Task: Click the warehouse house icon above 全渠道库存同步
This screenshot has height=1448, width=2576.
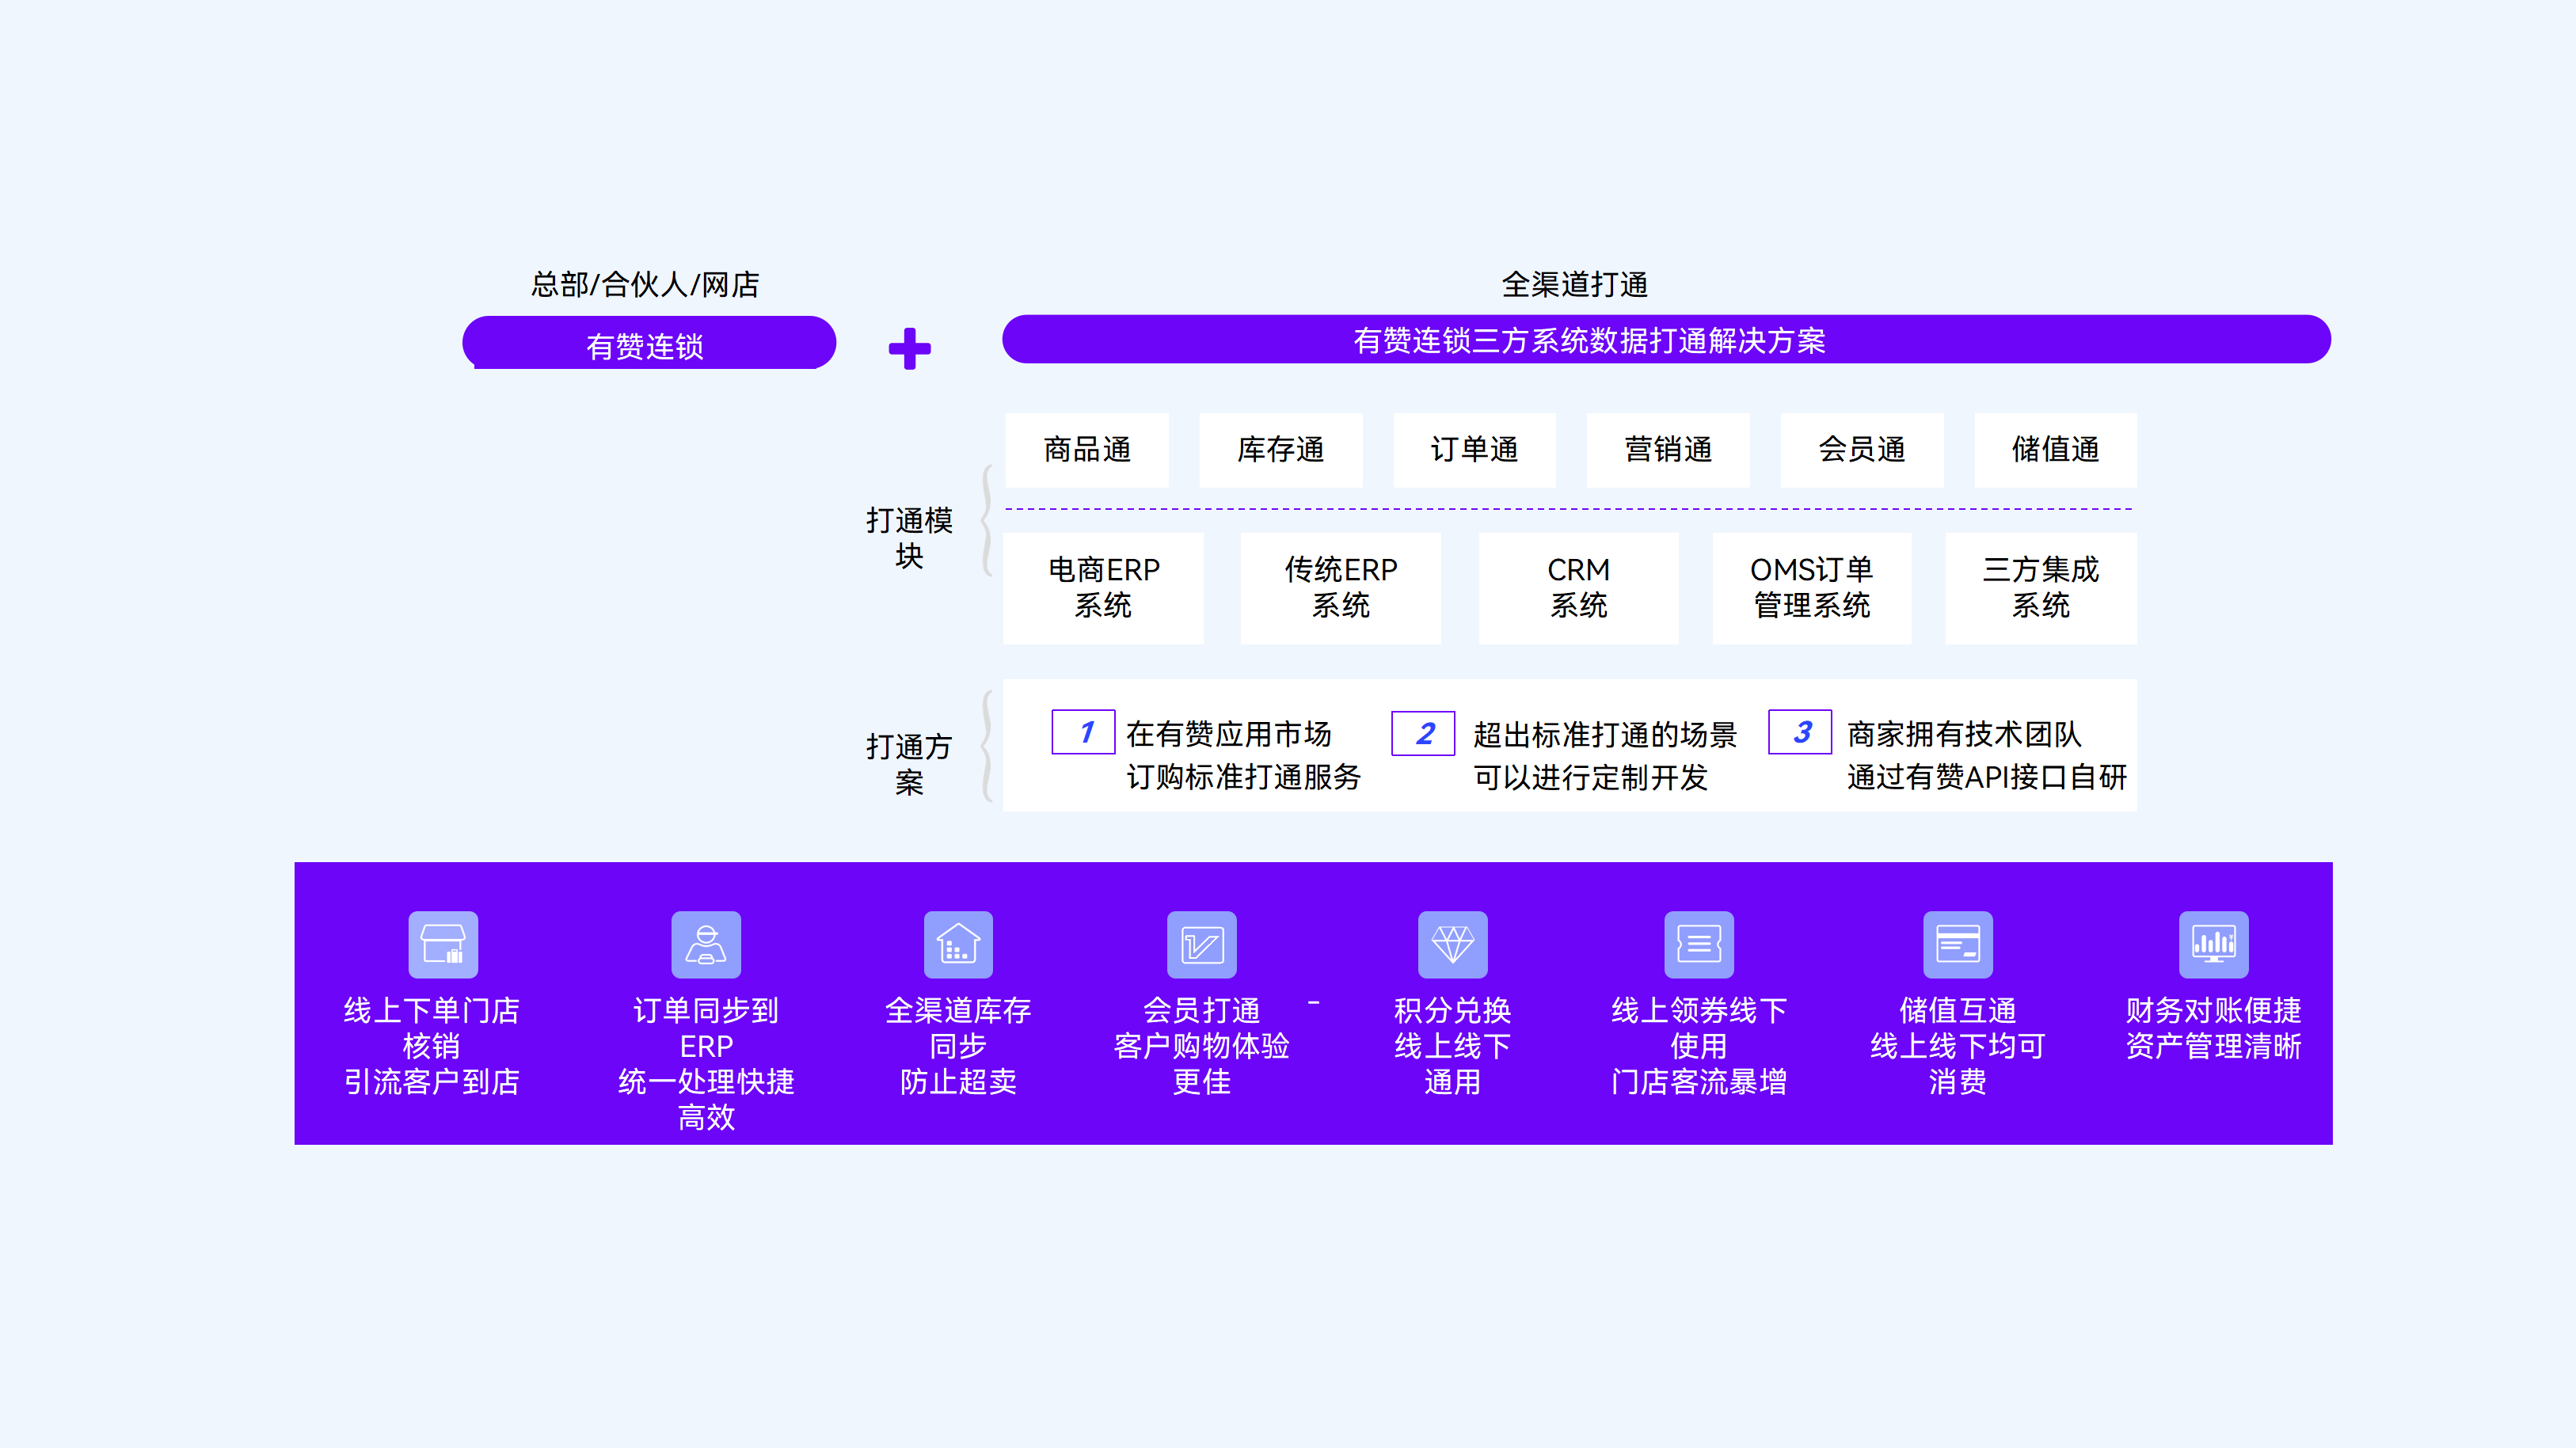Action: pos(958,944)
